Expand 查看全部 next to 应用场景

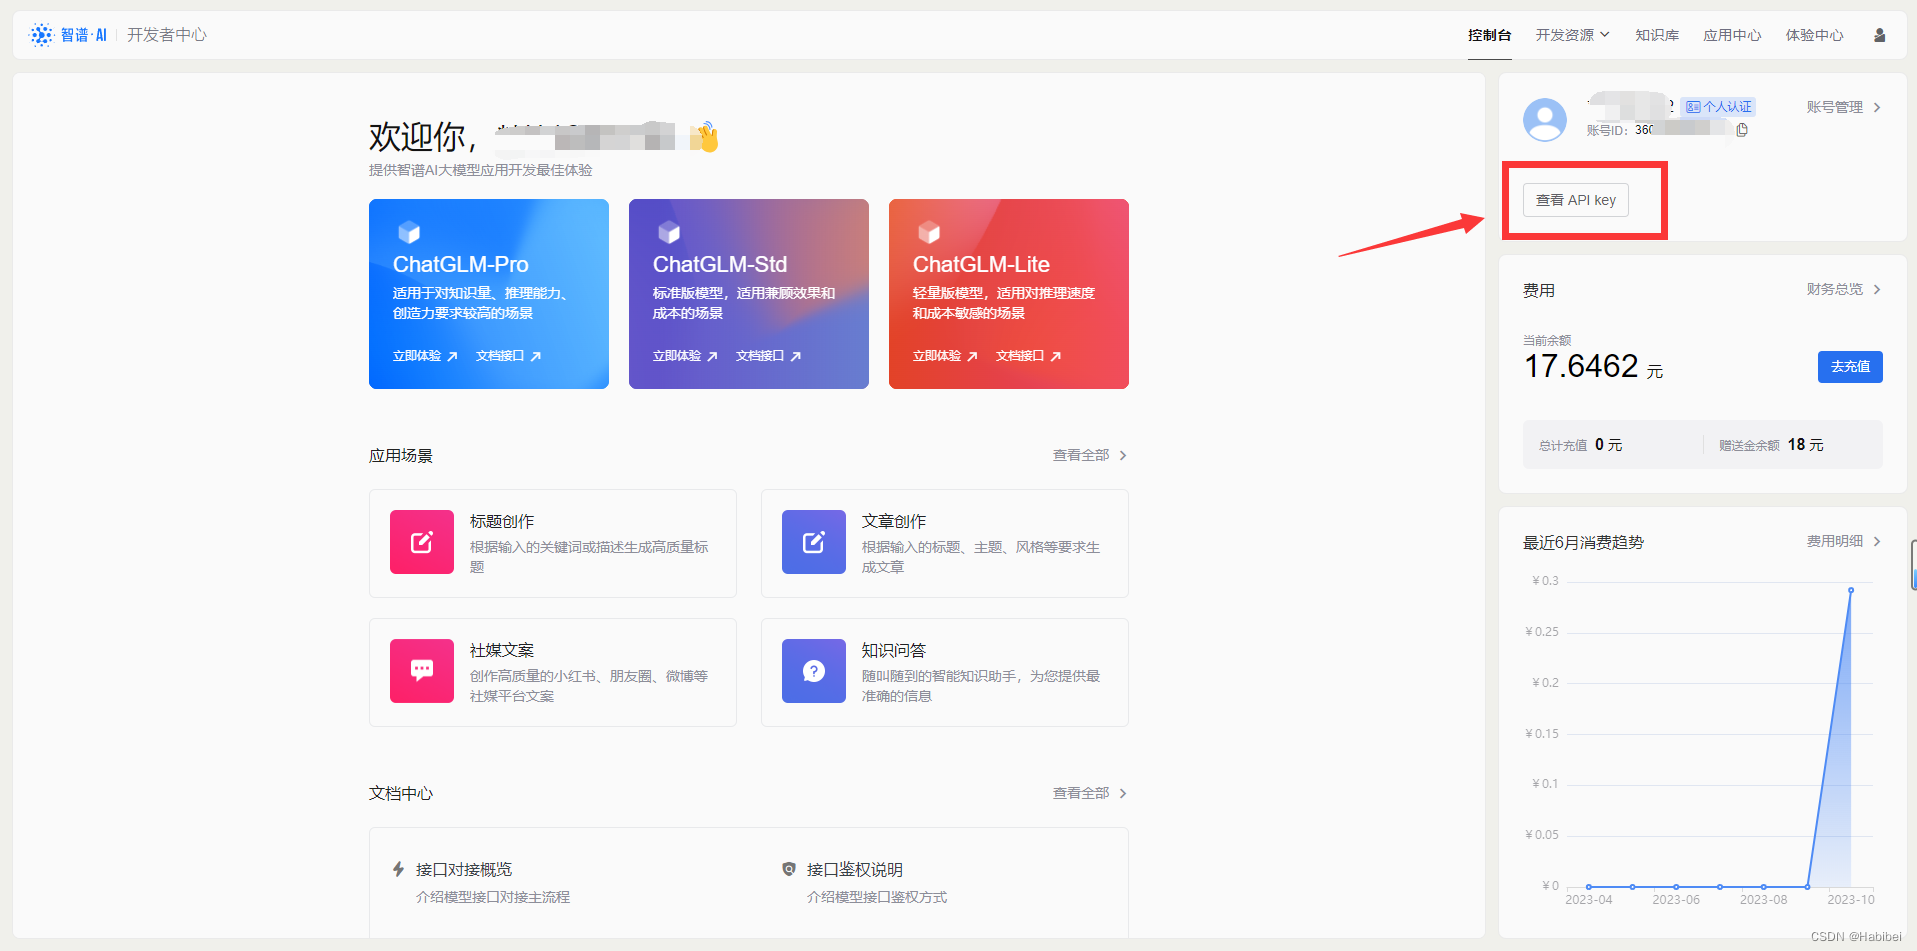[1090, 455]
